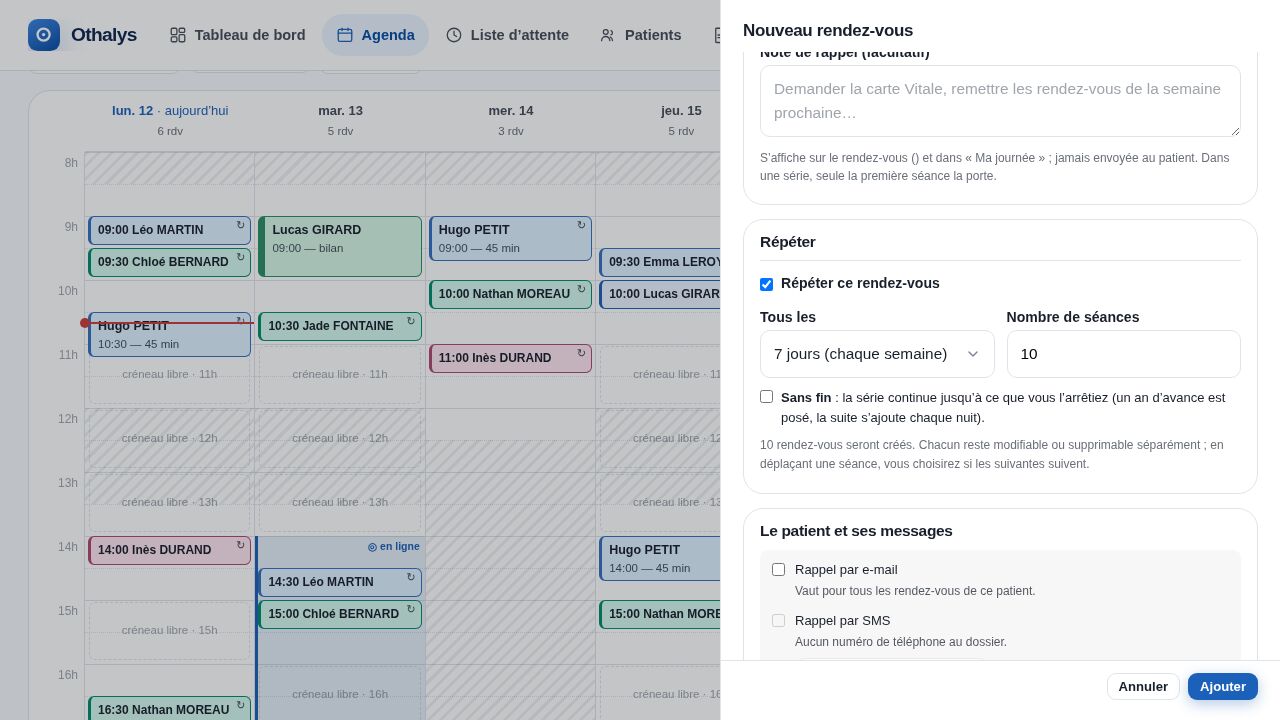Click the Liste d'attente clock icon

pyautogui.click(x=454, y=35)
